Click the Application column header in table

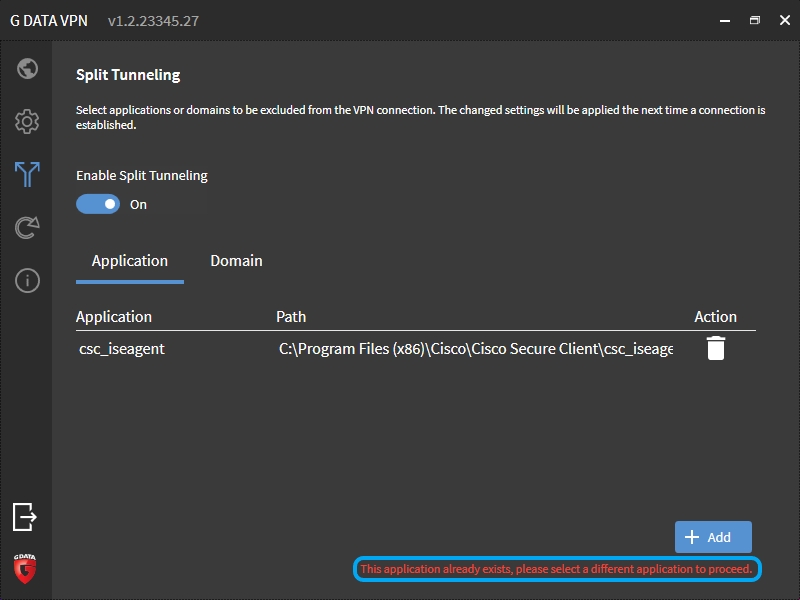pos(114,317)
